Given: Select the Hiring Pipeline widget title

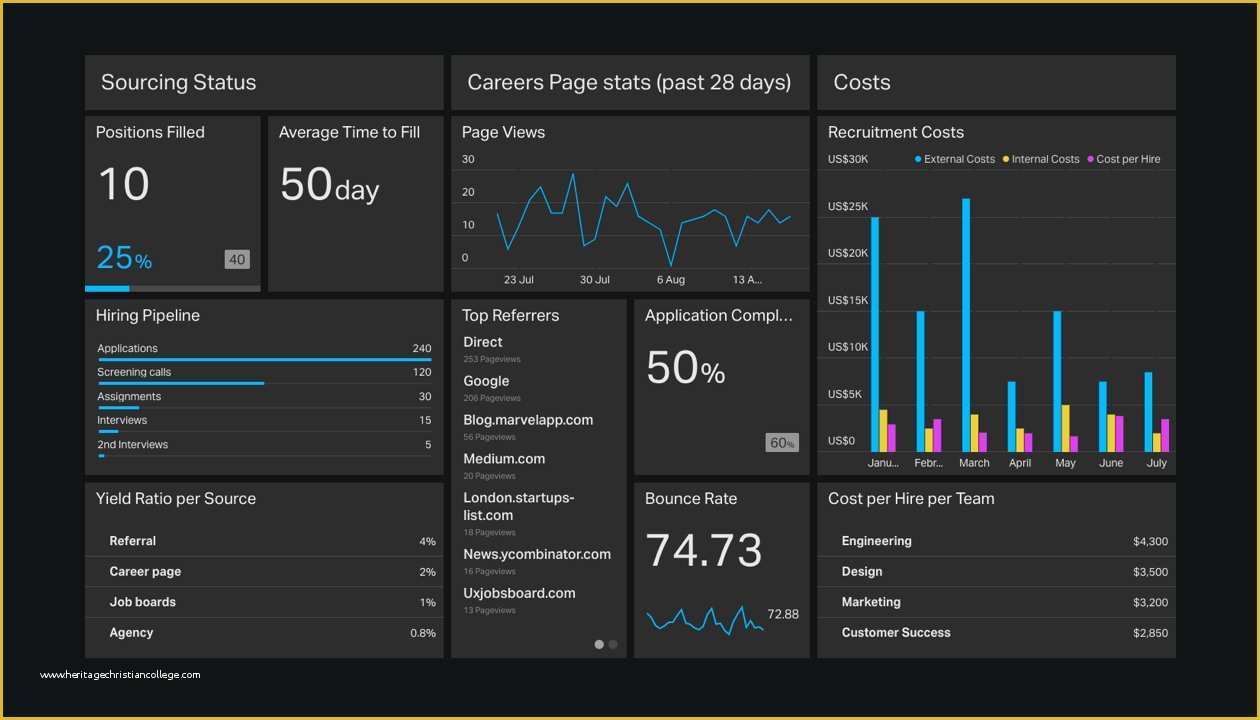Looking at the screenshot, I should click(x=148, y=315).
